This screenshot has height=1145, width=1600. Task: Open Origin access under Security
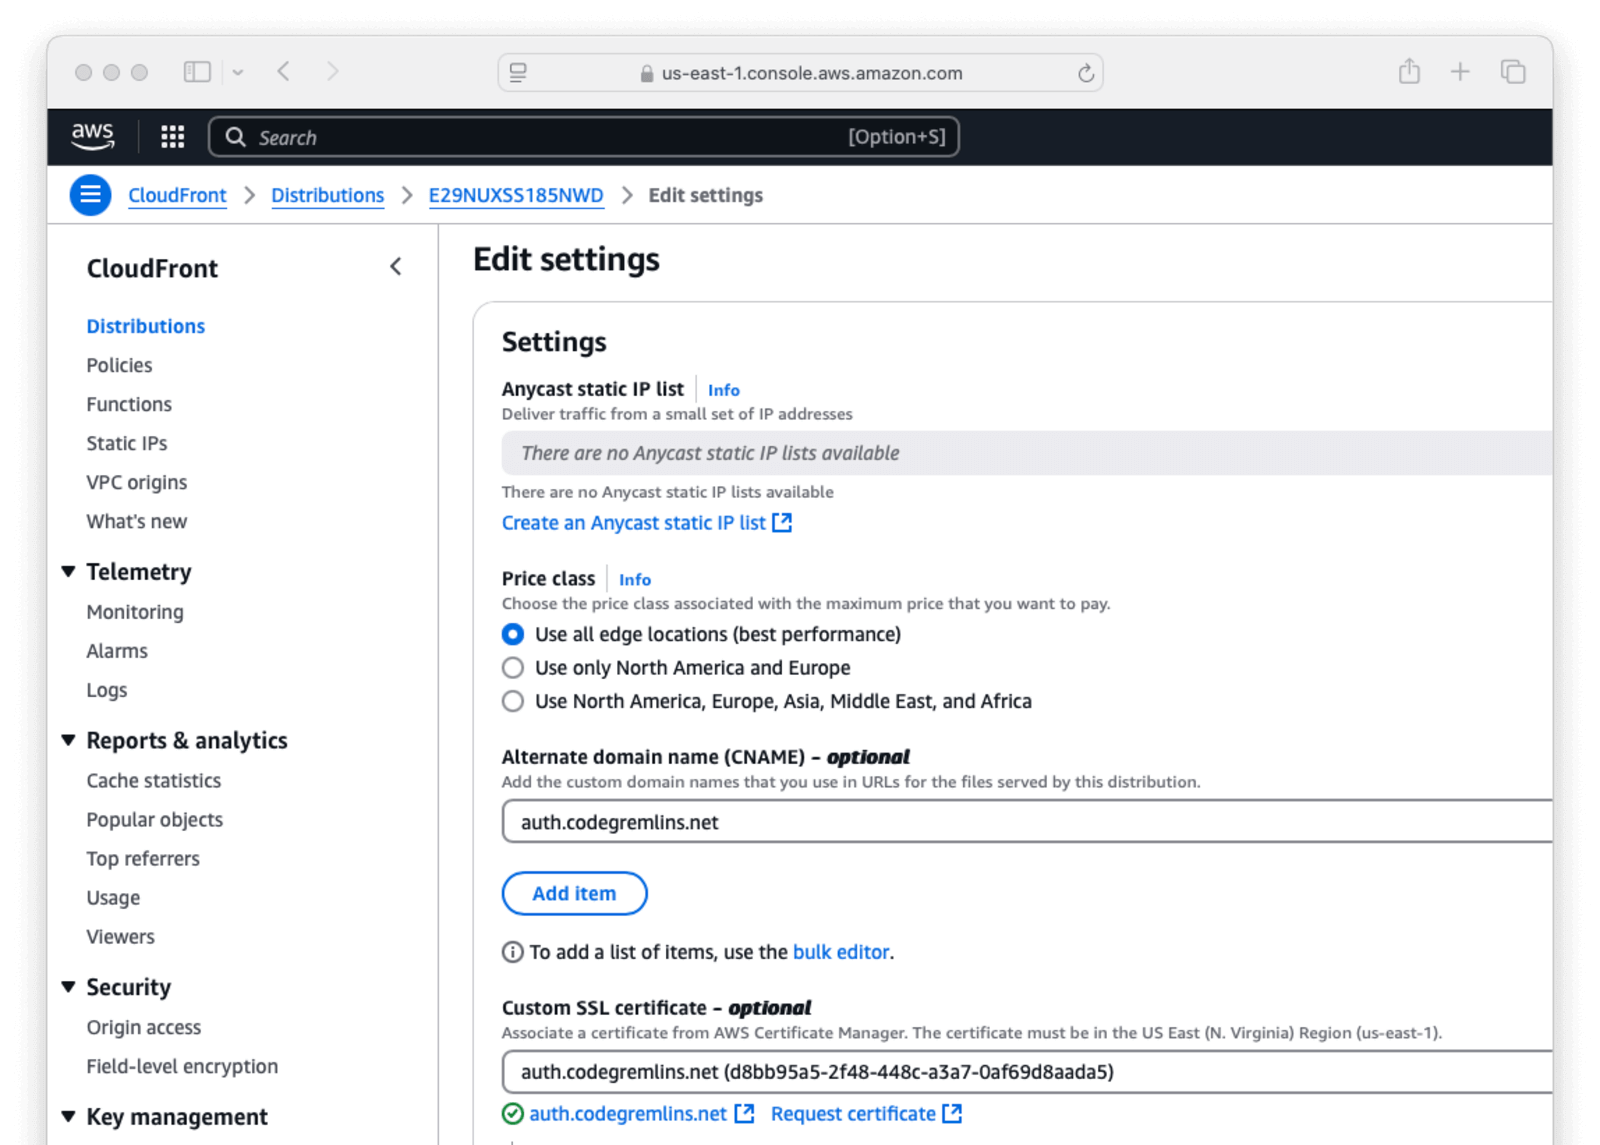[x=144, y=1027]
